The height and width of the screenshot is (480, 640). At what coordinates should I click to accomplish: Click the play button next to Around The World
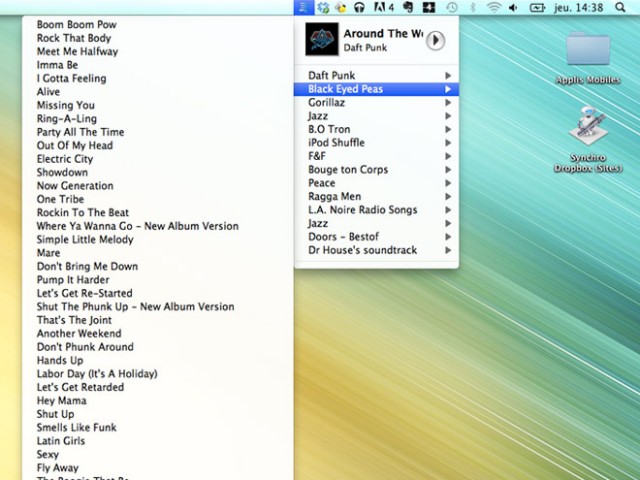pos(435,40)
